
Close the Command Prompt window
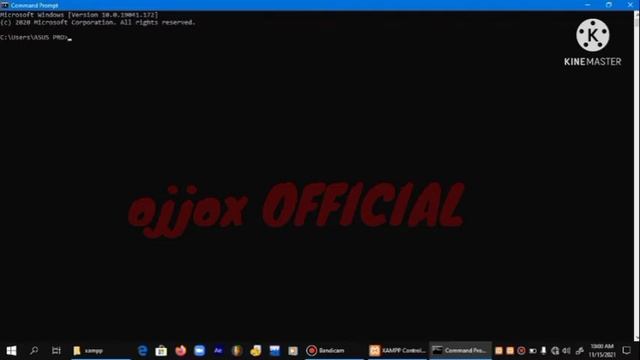[630, 5]
